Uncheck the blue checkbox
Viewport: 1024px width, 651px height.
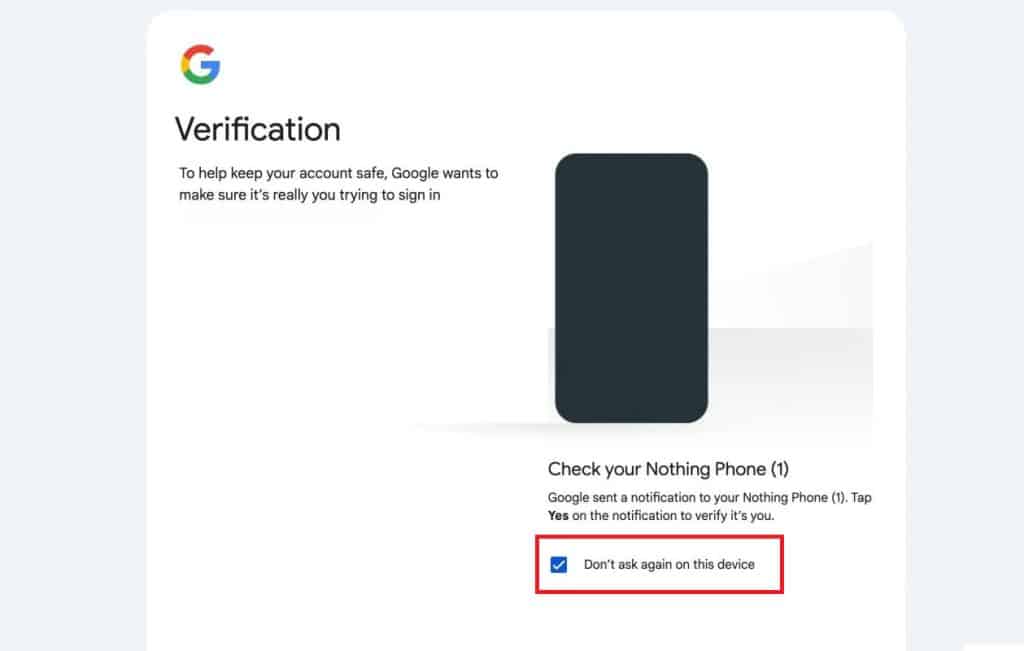point(559,565)
